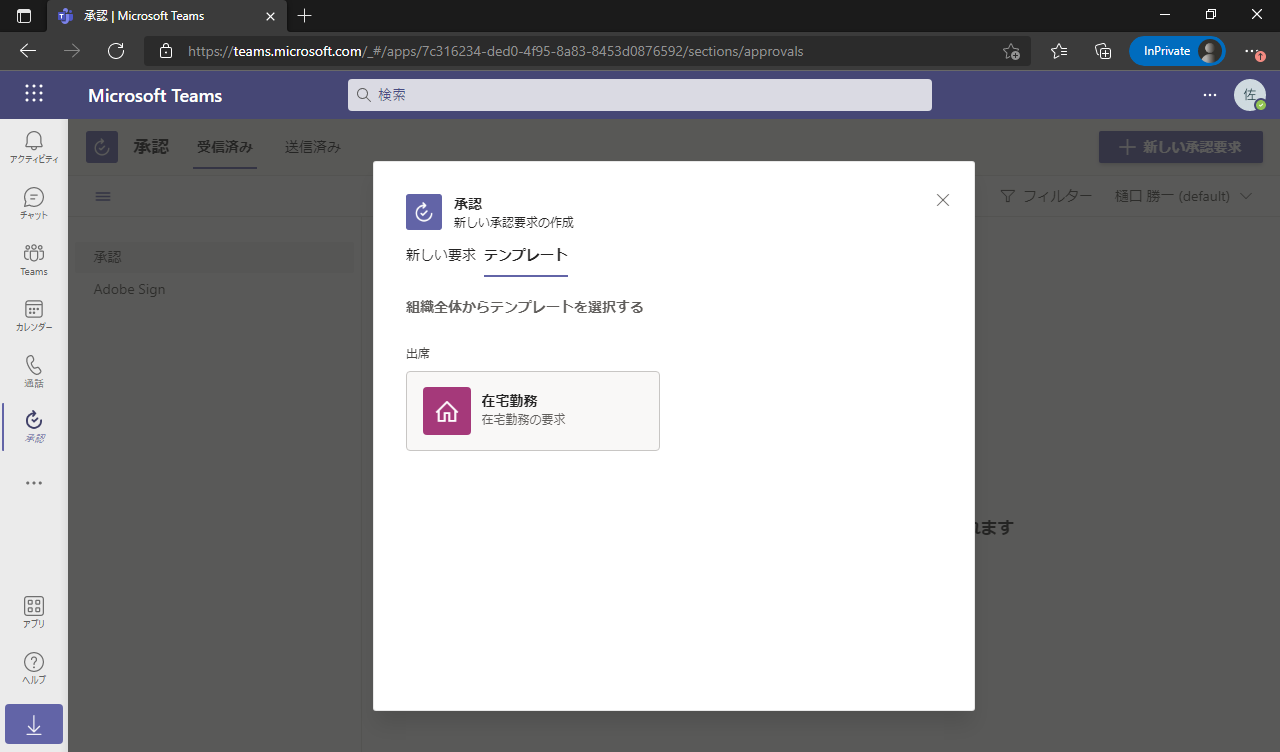Reload the page with browser refresh

(x=116, y=51)
